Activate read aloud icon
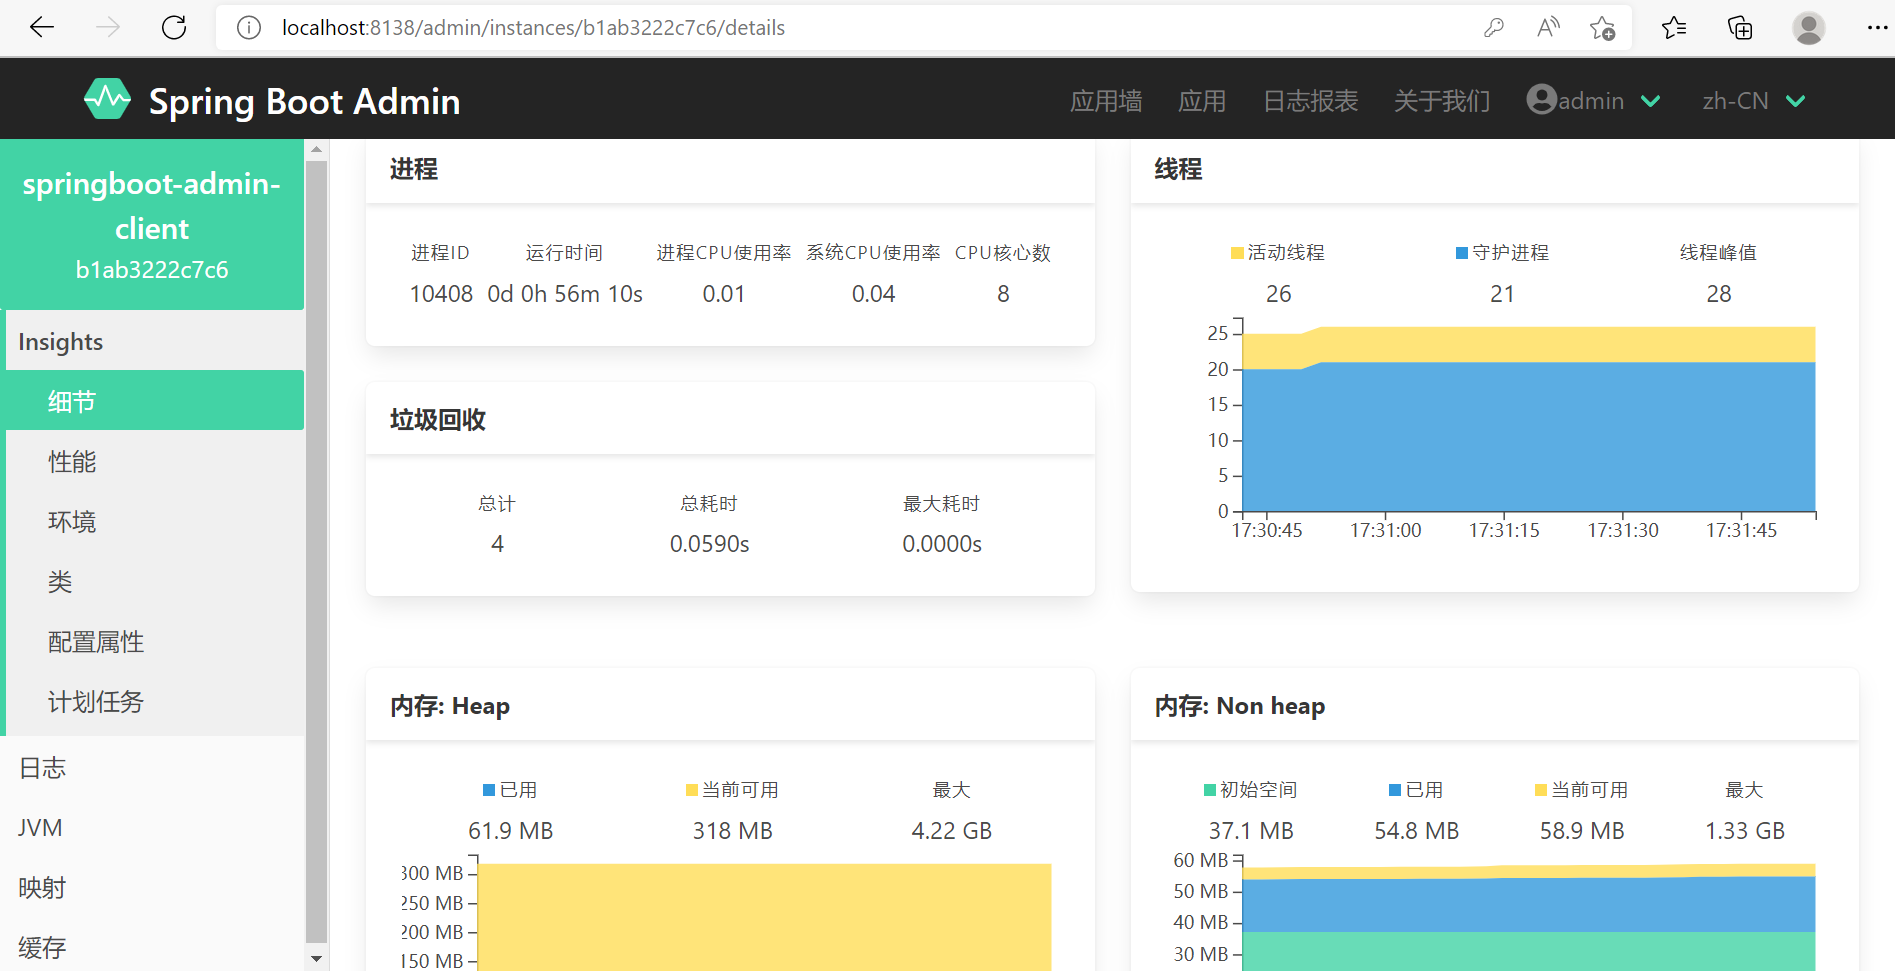 tap(1548, 28)
